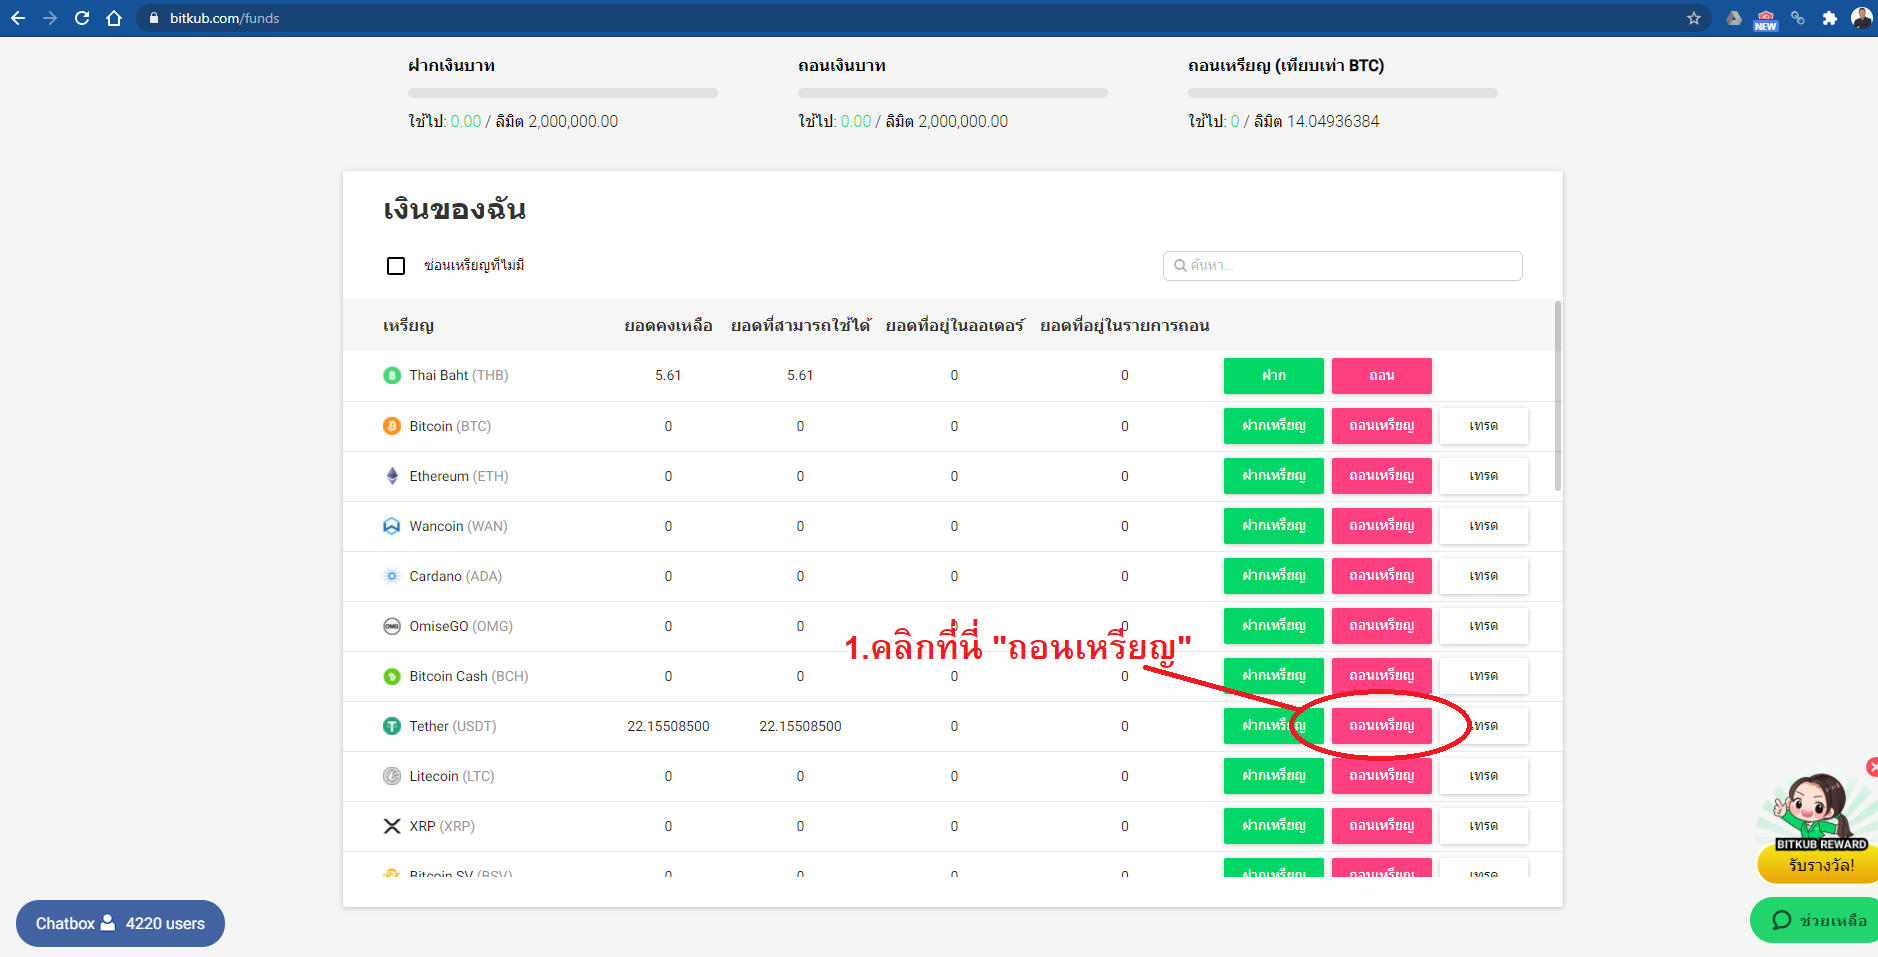Click the NEW extension icon in toolbar

(1766, 19)
